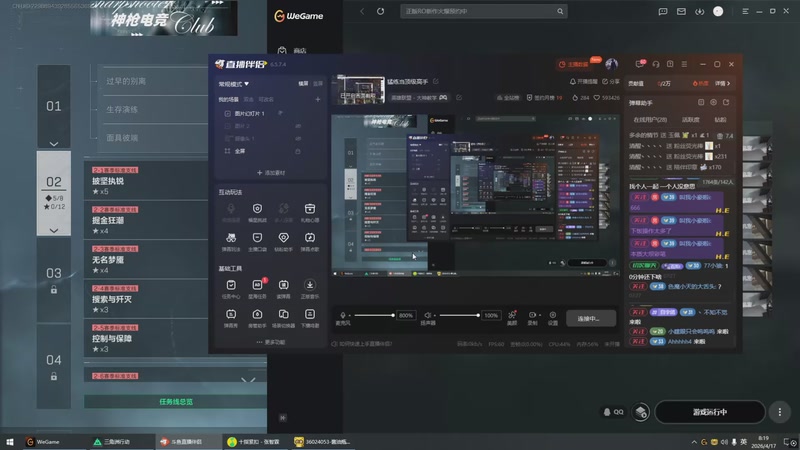
Task: Open the mail icon in WeGame top bar
Action: [681, 11]
